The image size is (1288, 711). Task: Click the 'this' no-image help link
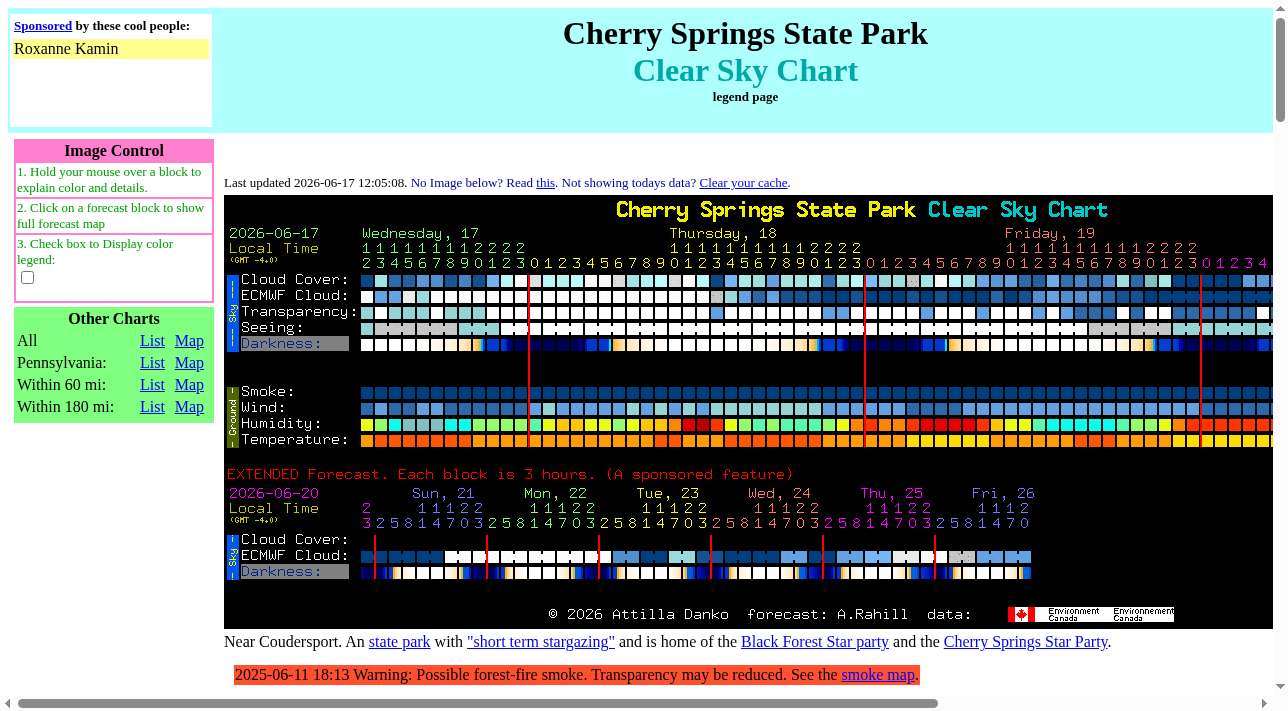click(545, 183)
